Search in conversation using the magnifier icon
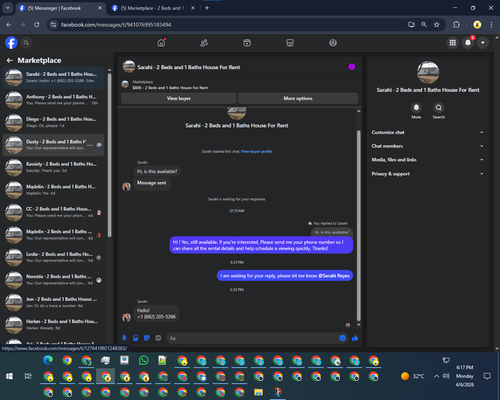Screen dimensions: 500x400 [x=439, y=107]
